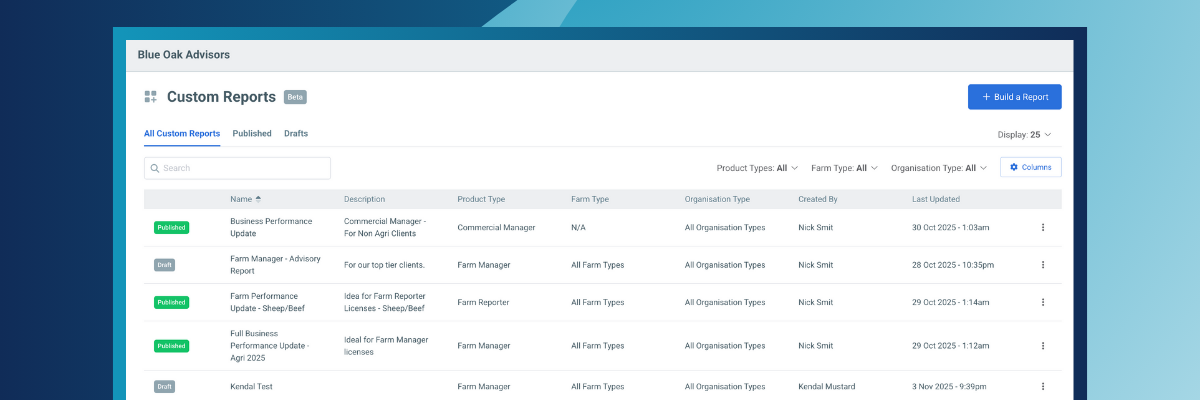Click 'Commercial Manager' product type cell
The width and height of the screenshot is (1200, 400).
496,227
